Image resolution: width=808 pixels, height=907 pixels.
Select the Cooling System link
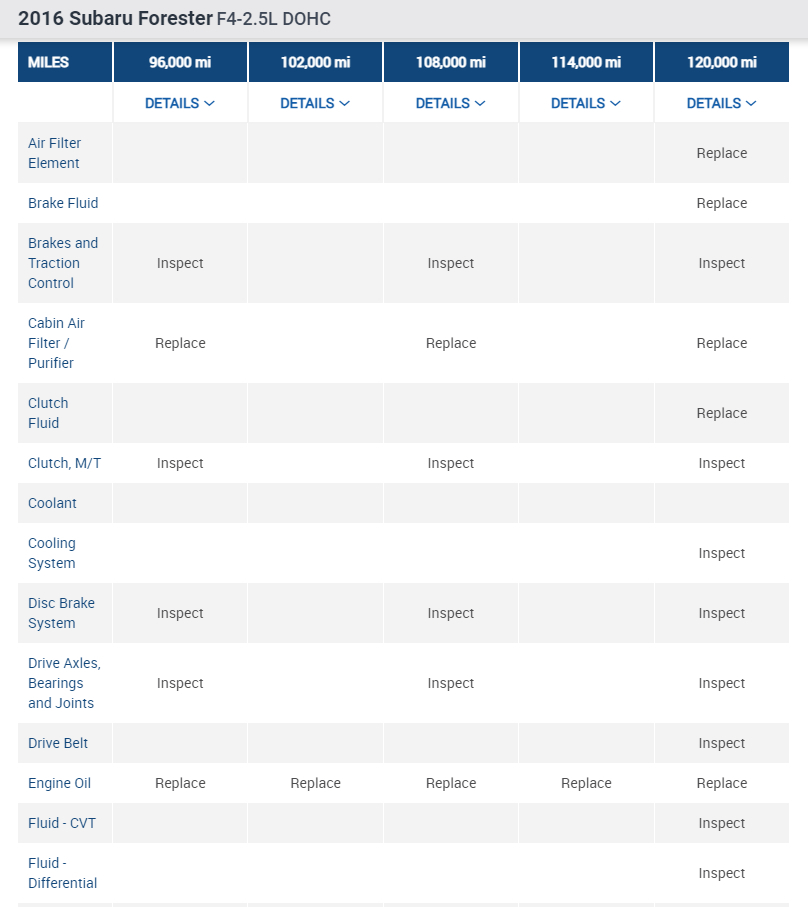click(52, 553)
